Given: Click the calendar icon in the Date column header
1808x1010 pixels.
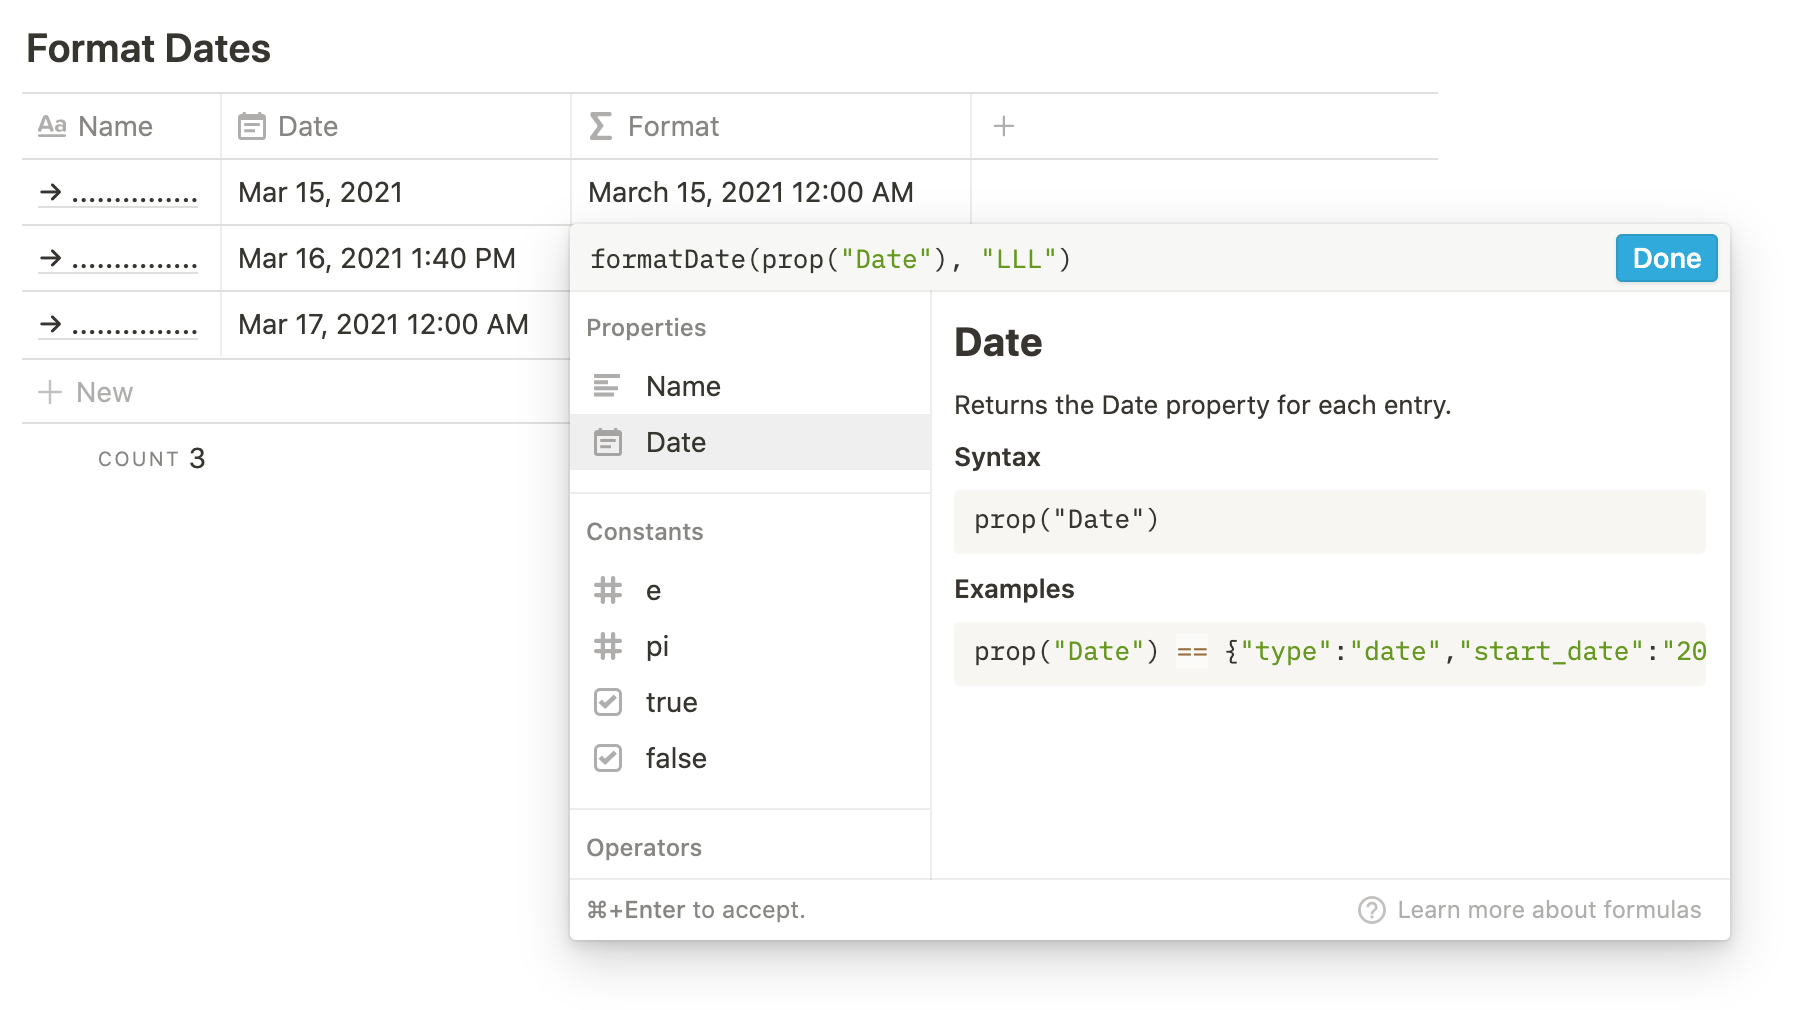Looking at the screenshot, I should point(252,126).
